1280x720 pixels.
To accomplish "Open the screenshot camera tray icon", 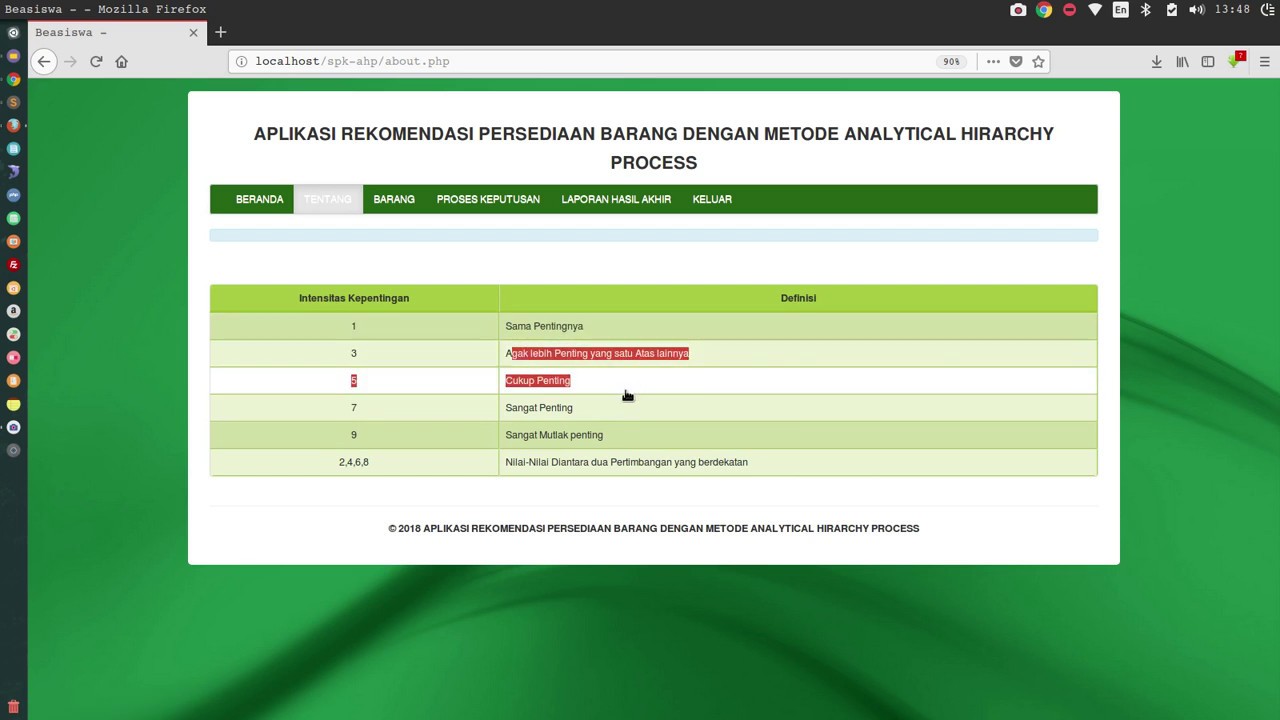I will [1018, 10].
